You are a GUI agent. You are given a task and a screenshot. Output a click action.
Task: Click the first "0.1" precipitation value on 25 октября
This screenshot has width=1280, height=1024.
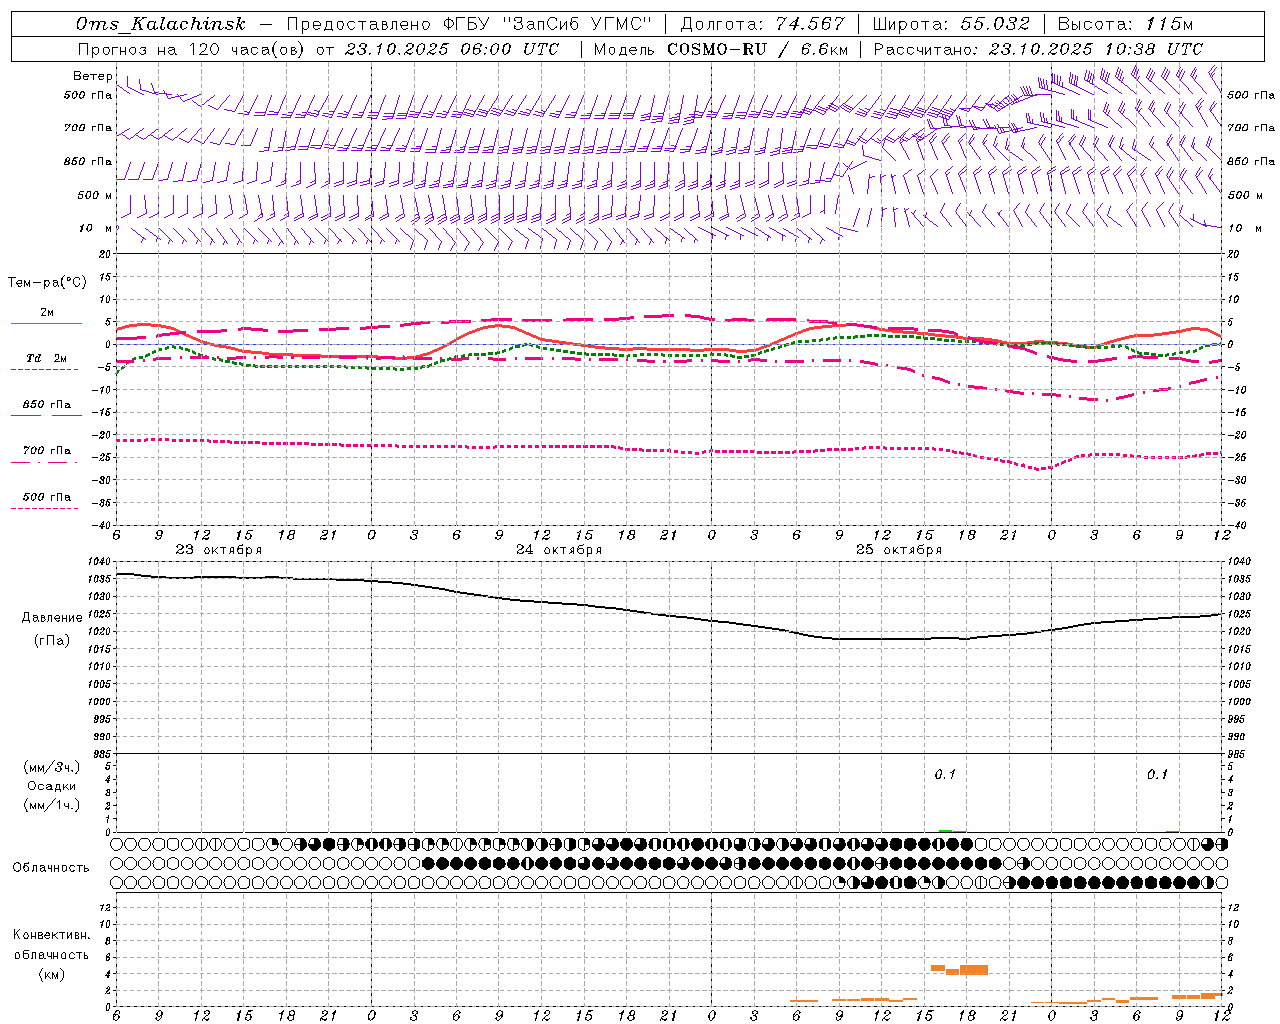click(x=945, y=775)
